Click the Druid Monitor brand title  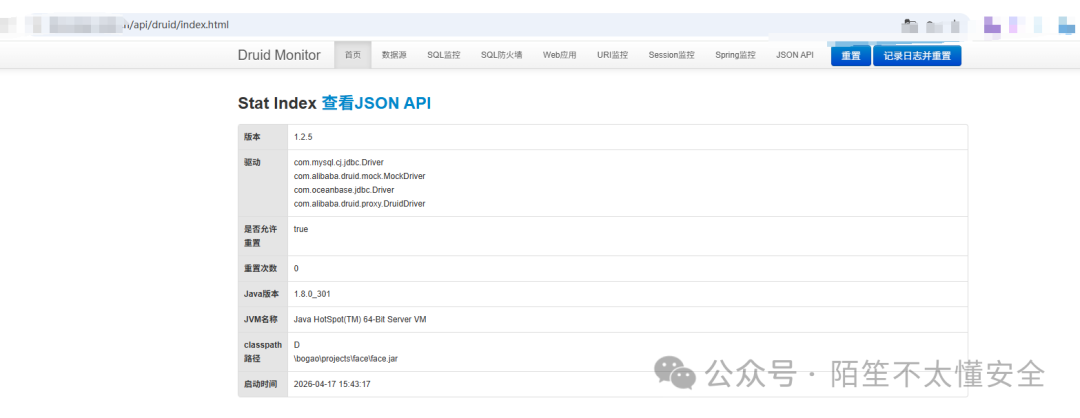click(279, 55)
